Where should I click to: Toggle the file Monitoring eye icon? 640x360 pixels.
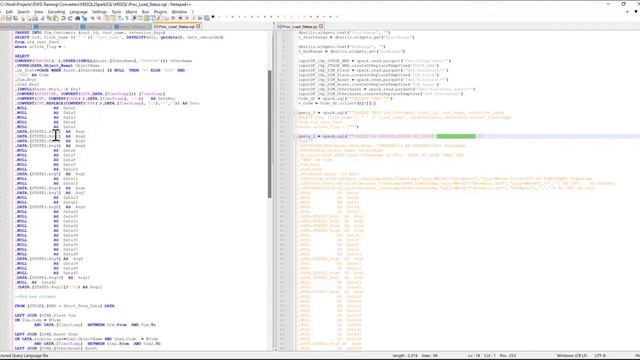pyautogui.click(x=173, y=18)
